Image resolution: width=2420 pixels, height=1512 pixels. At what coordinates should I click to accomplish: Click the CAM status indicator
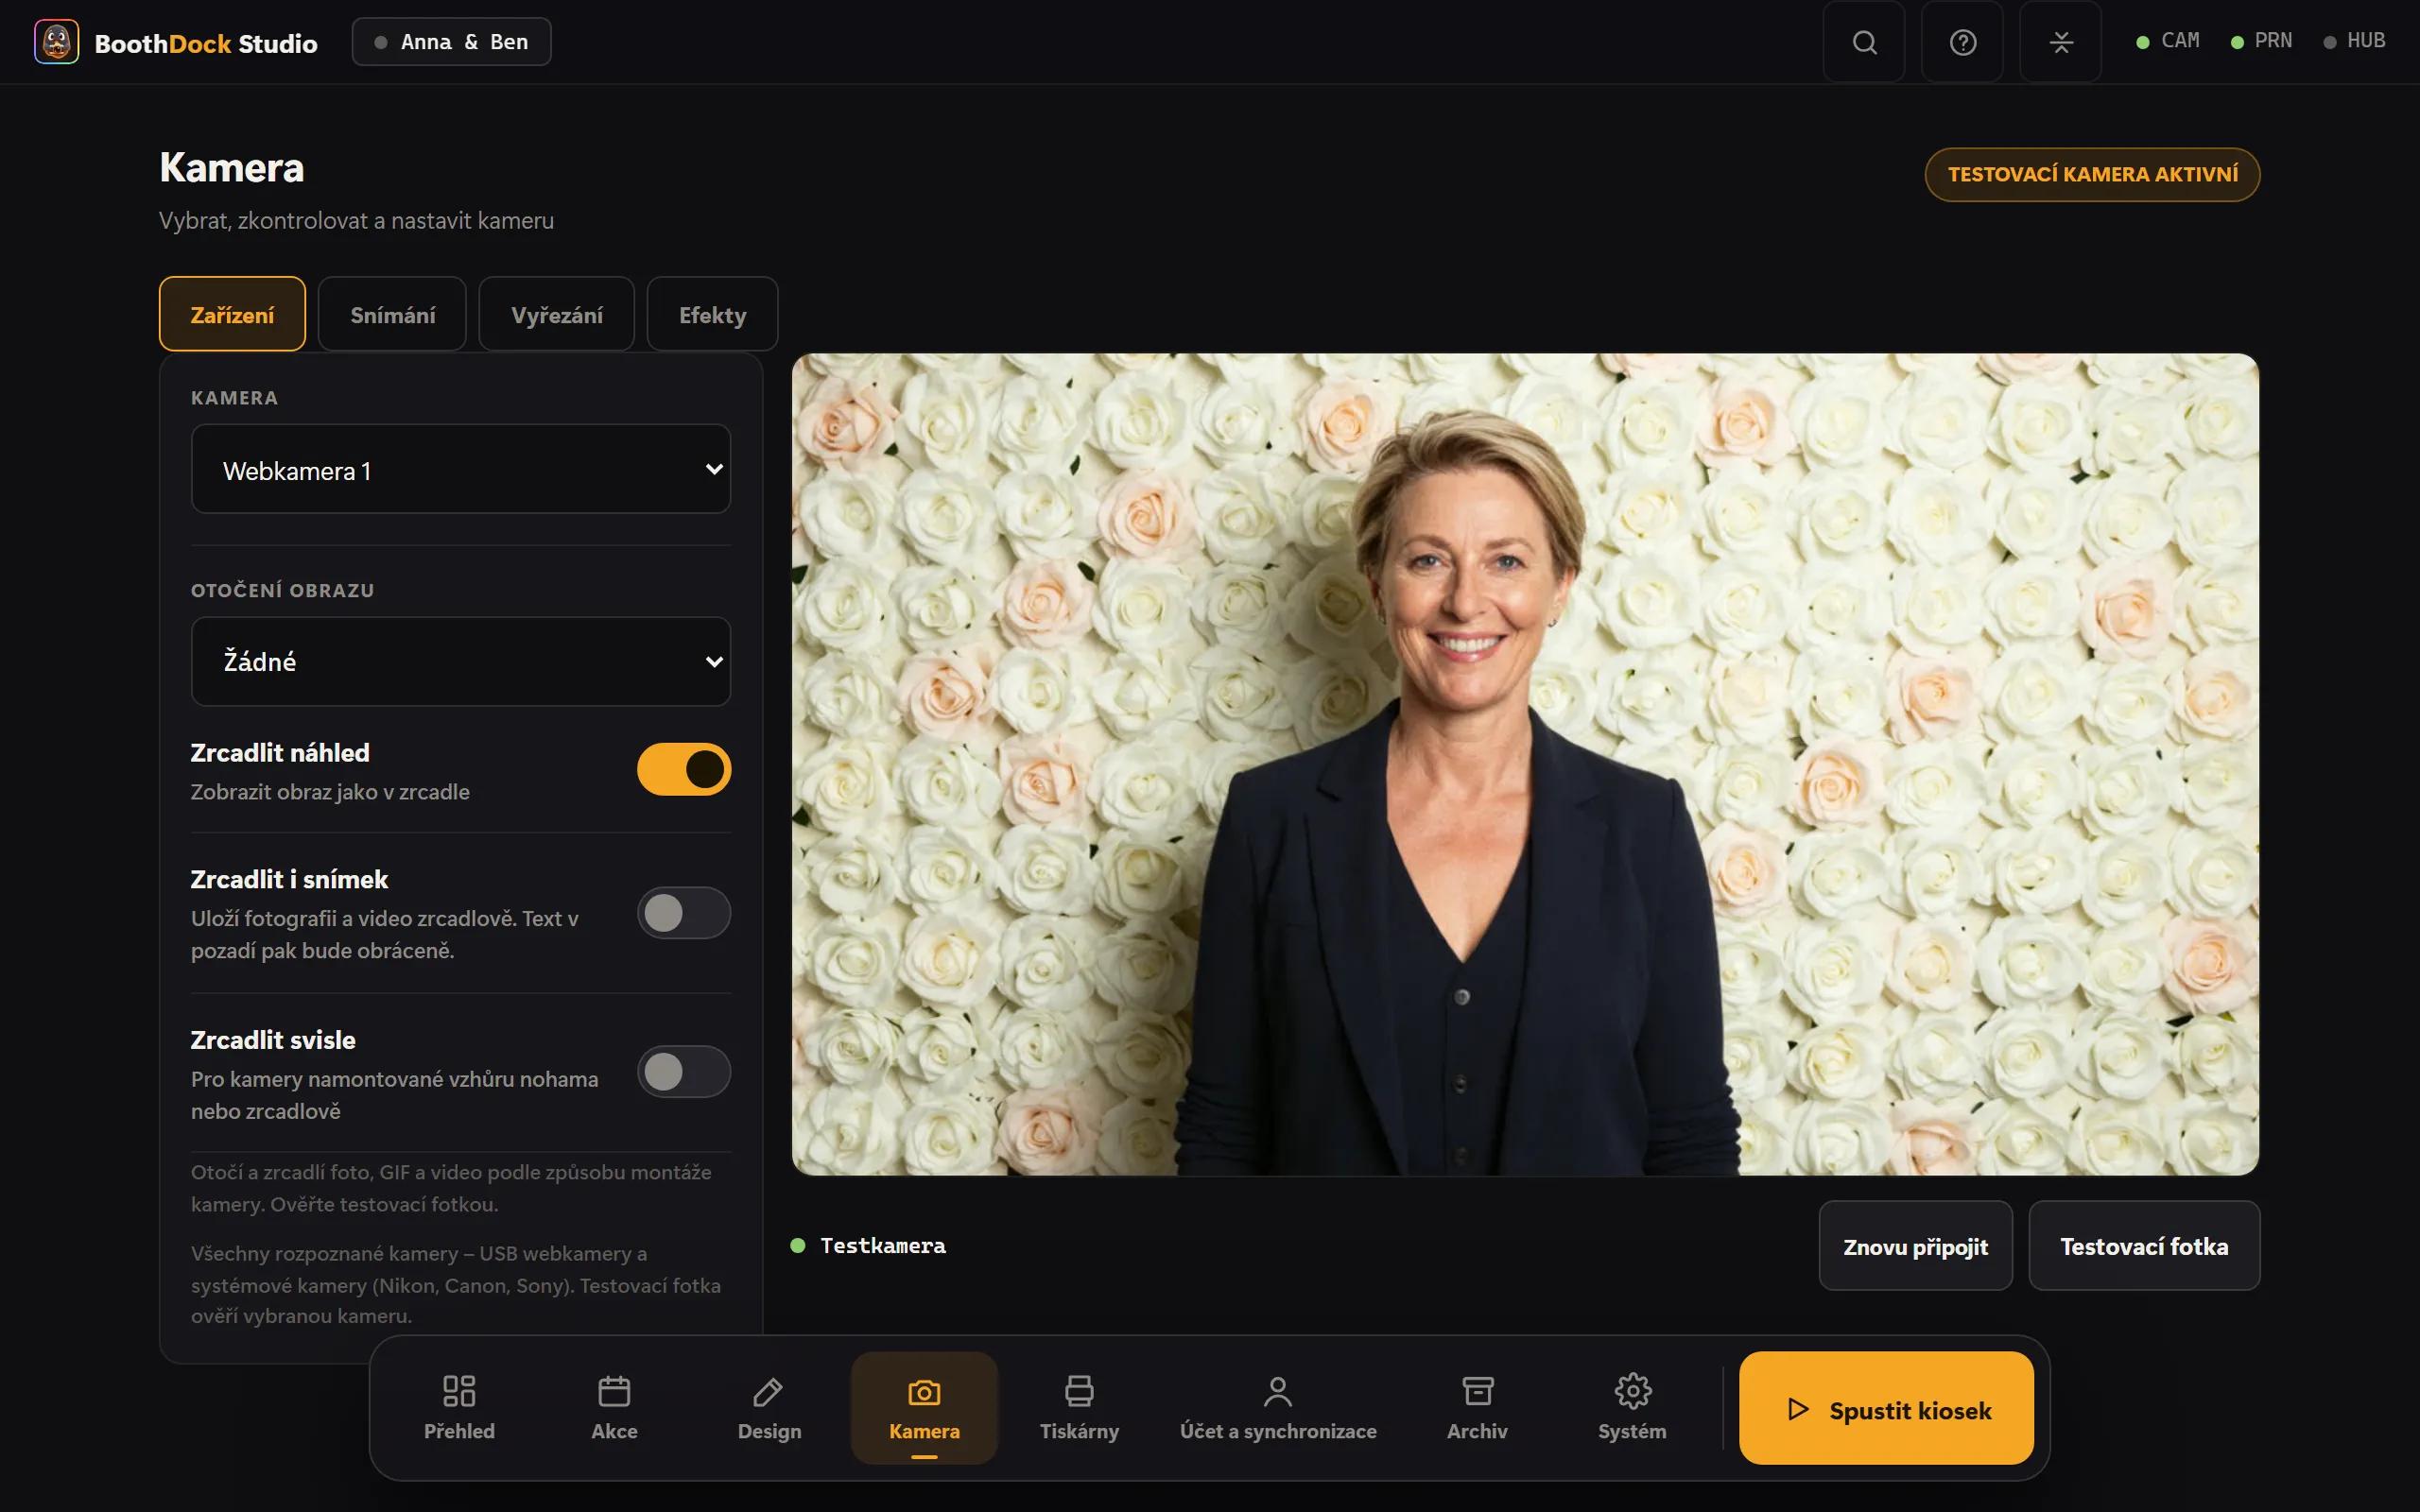(x=2168, y=41)
